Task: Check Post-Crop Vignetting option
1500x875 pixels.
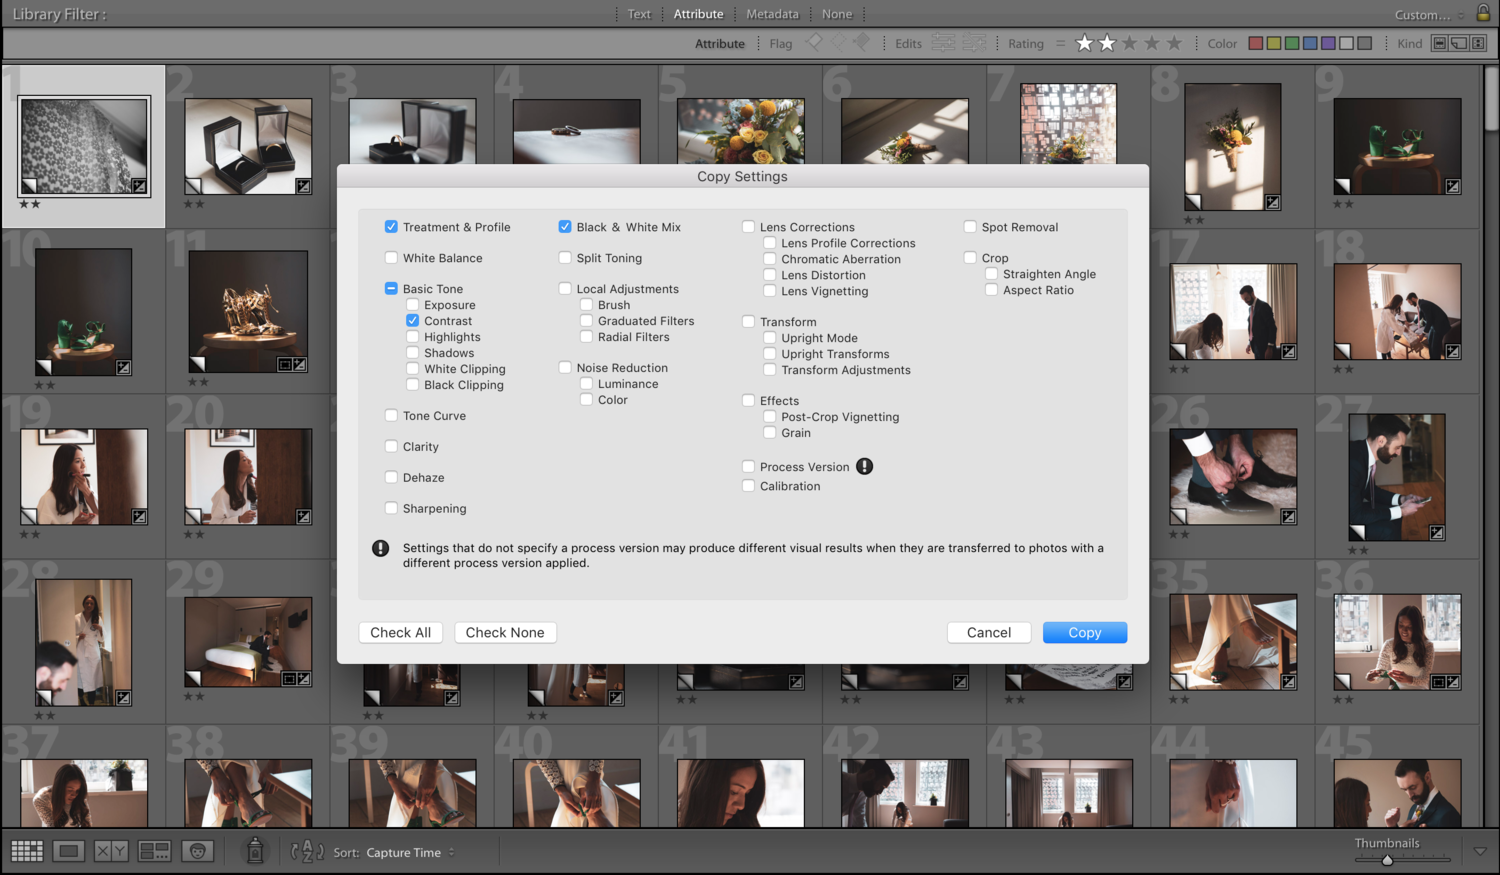Action: (770, 416)
